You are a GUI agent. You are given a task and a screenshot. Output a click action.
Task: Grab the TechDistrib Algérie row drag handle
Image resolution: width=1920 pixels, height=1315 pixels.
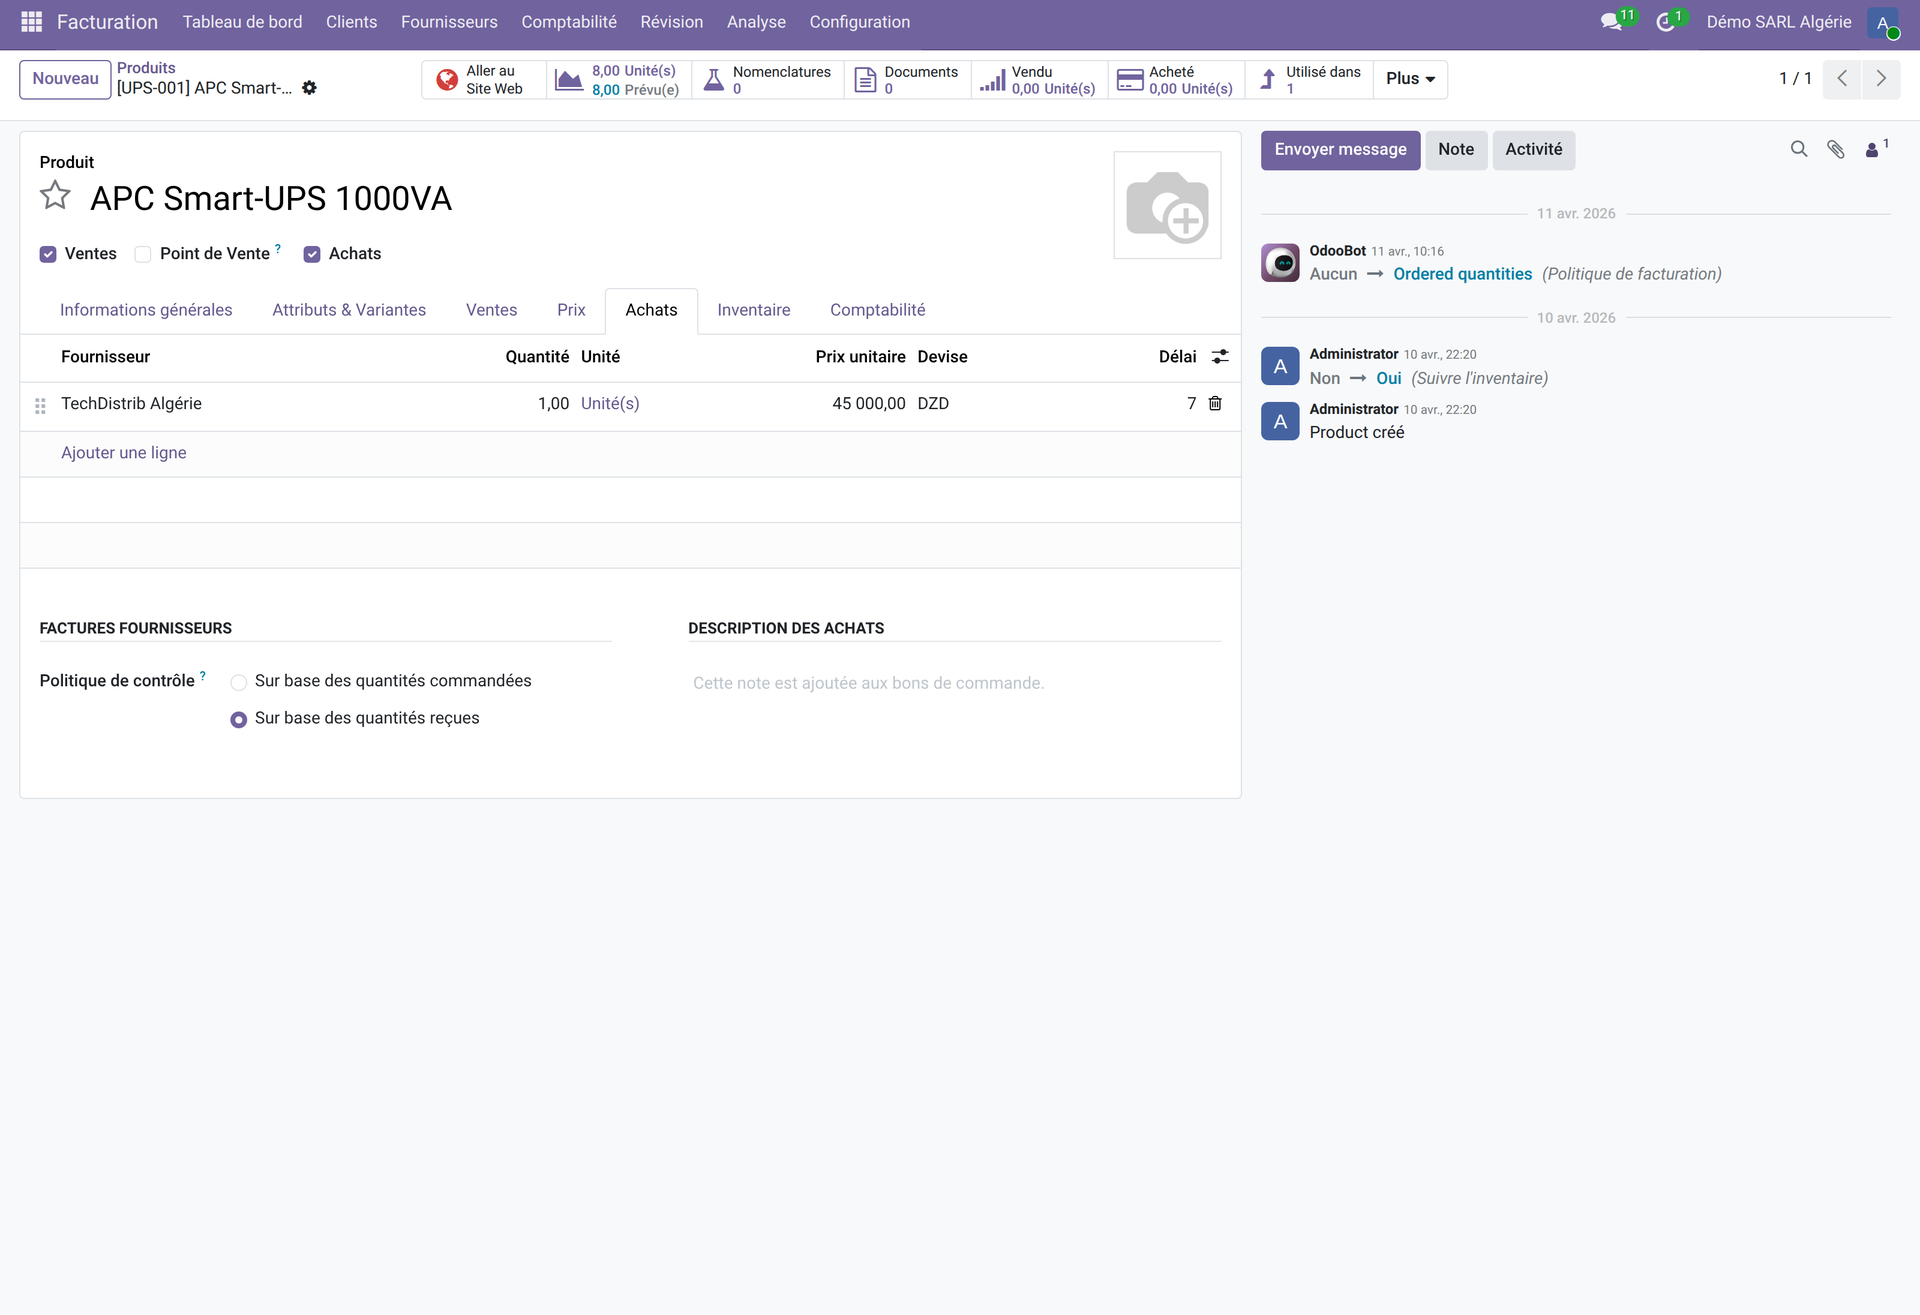[40, 406]
